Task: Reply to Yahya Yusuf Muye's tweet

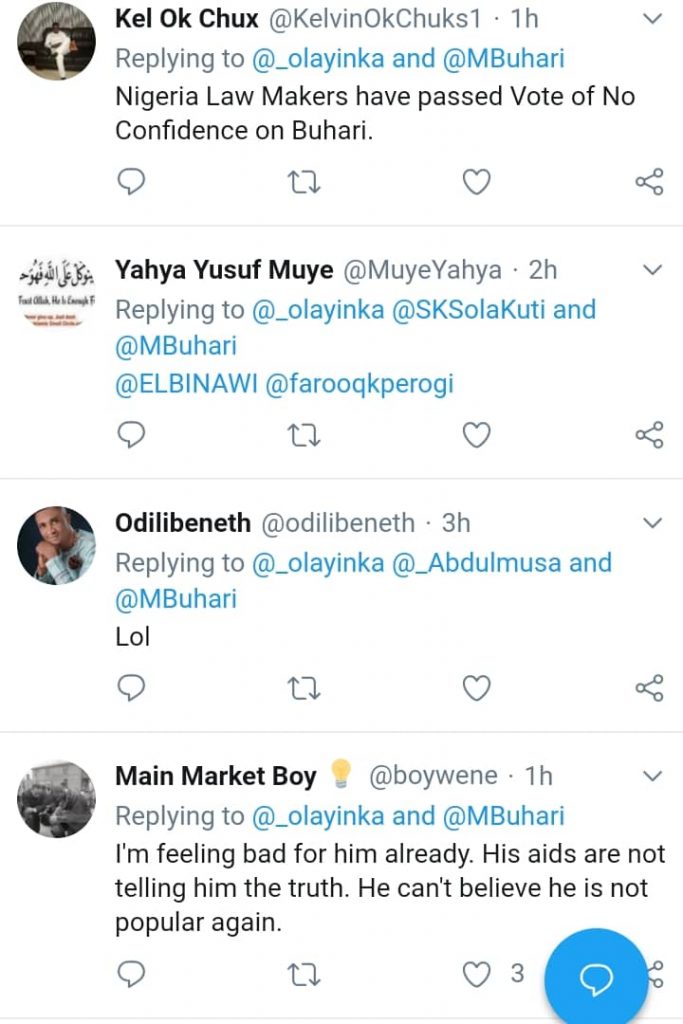Action: (131, 434)
